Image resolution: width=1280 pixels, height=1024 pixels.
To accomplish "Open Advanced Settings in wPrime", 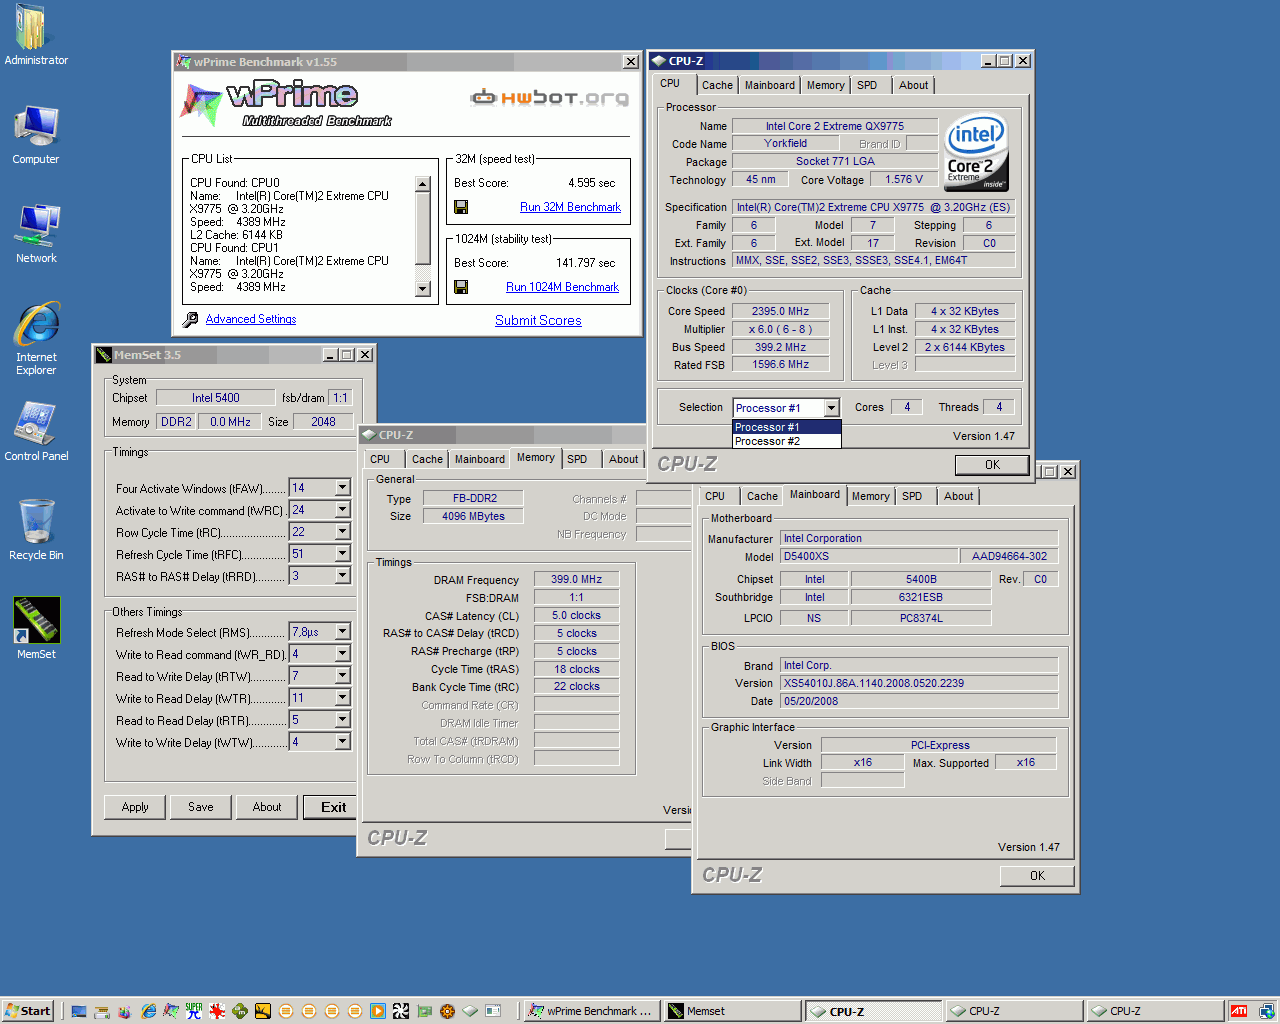I will [x=251, y=319].
